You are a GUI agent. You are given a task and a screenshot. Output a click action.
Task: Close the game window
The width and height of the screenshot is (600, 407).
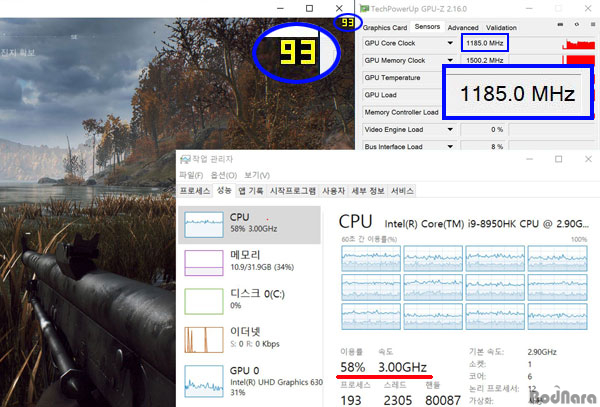tap(339, 8)
